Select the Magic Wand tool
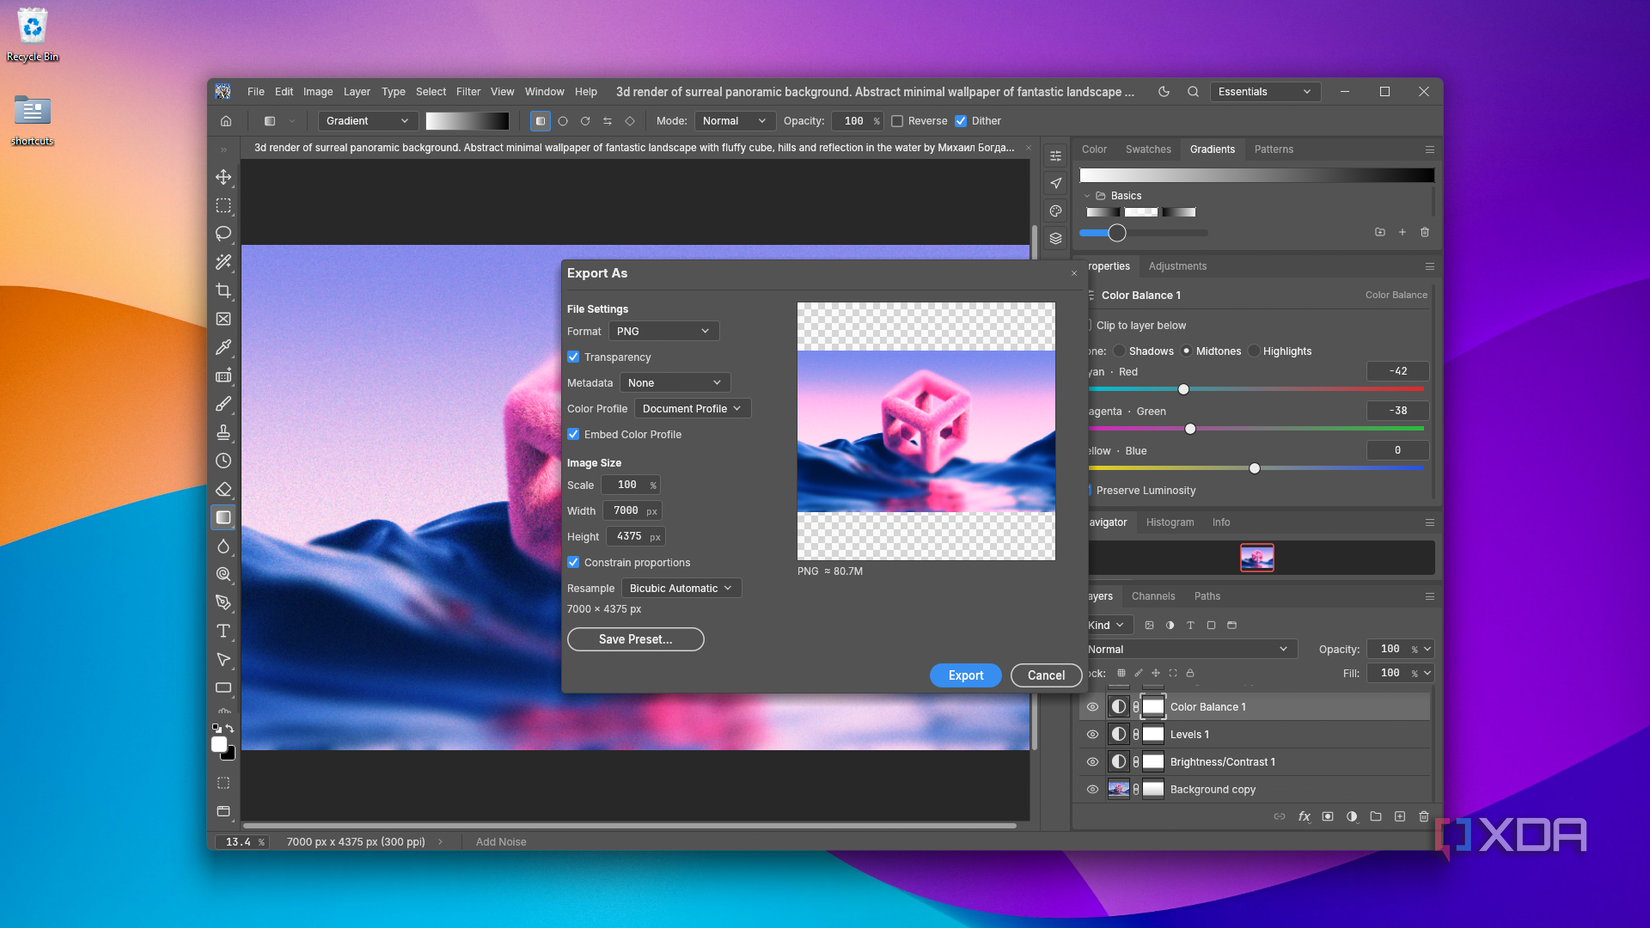This screenshot has height=928, width=1650. (223, 262)
